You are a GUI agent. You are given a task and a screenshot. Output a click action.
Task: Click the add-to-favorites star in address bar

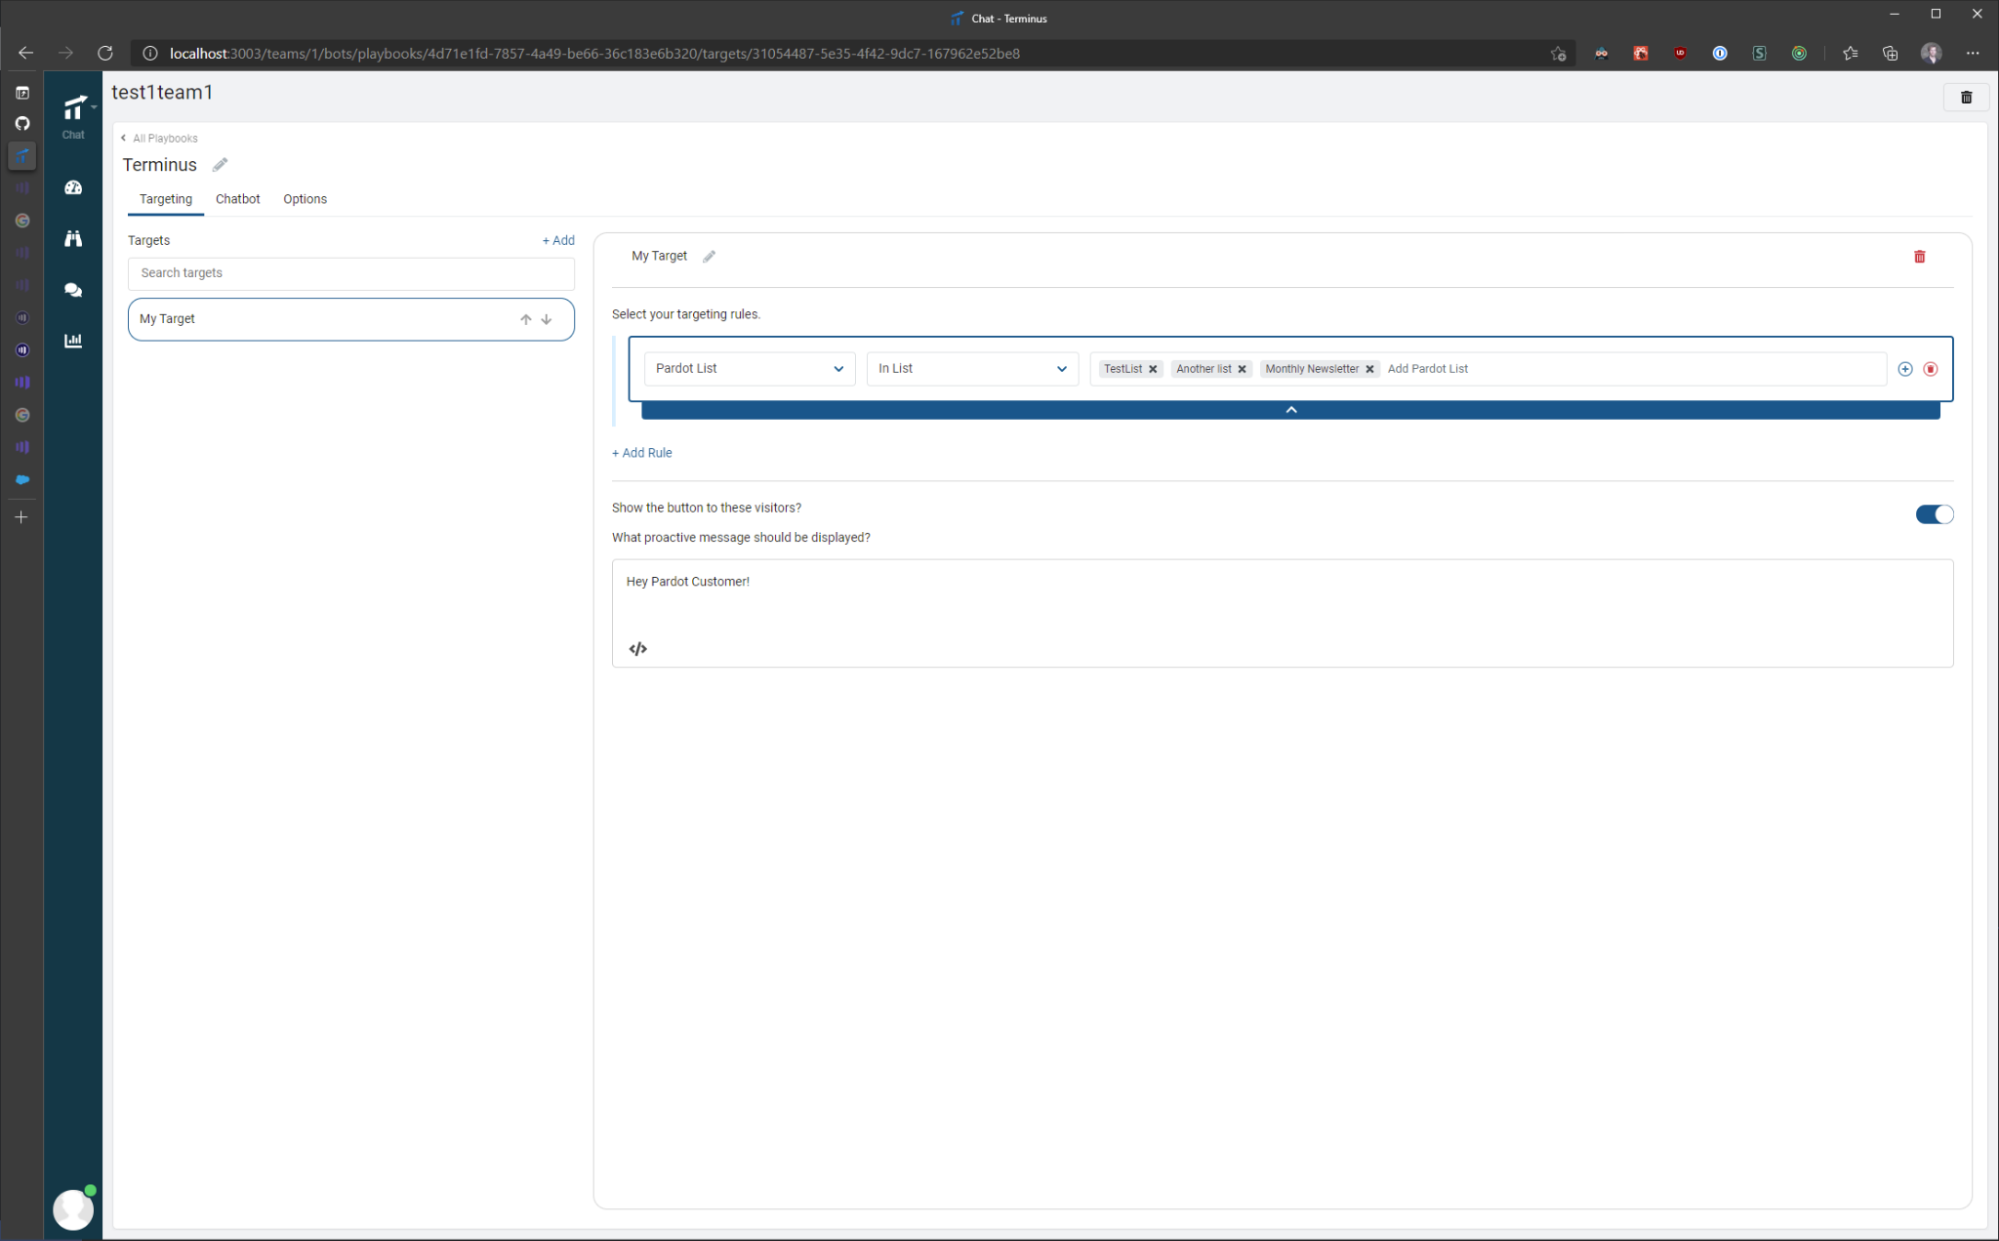(1558, 53)
